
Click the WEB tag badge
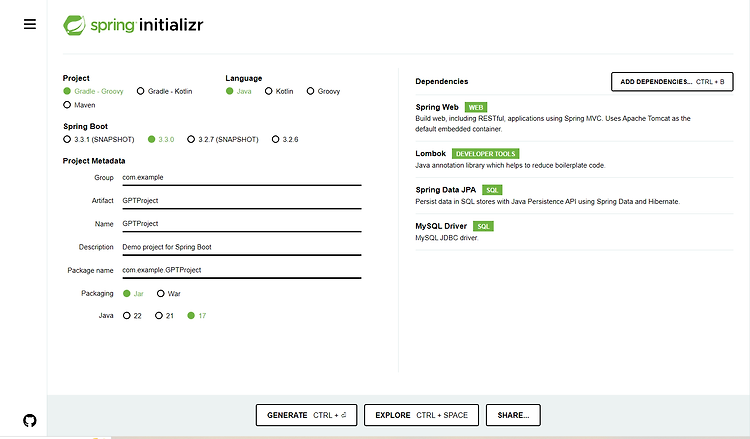point(476,108)
